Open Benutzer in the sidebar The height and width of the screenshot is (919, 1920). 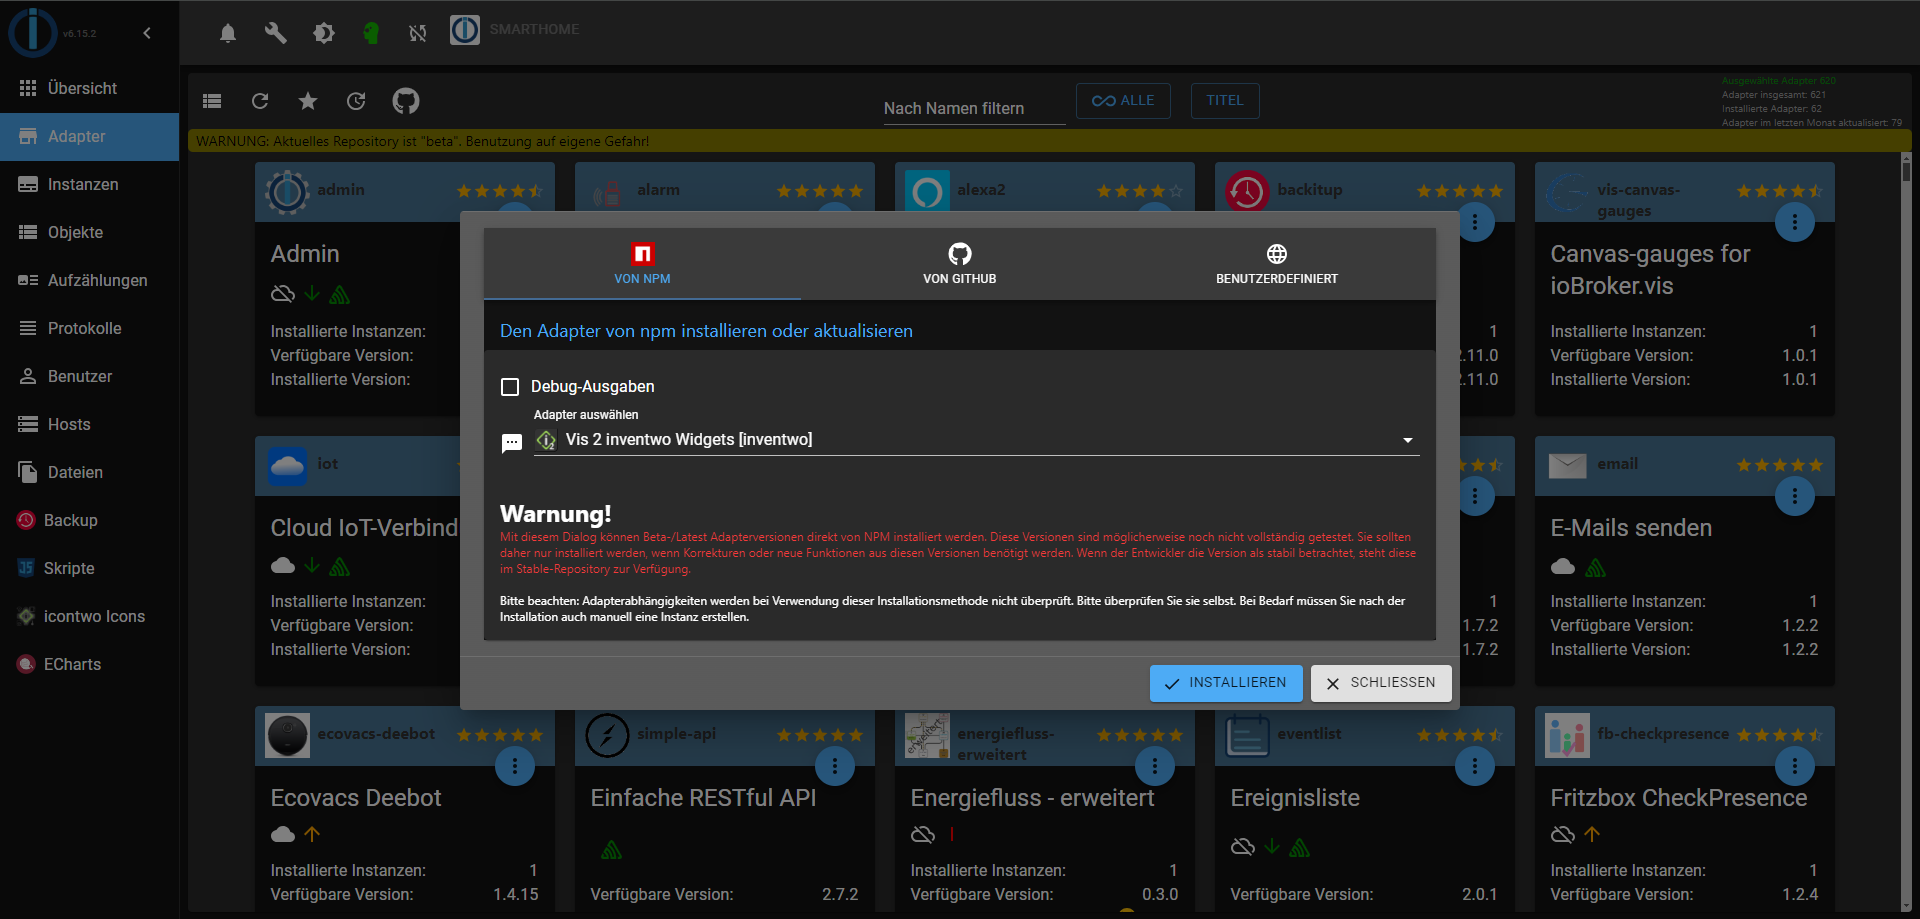click(x=90, y=376)
